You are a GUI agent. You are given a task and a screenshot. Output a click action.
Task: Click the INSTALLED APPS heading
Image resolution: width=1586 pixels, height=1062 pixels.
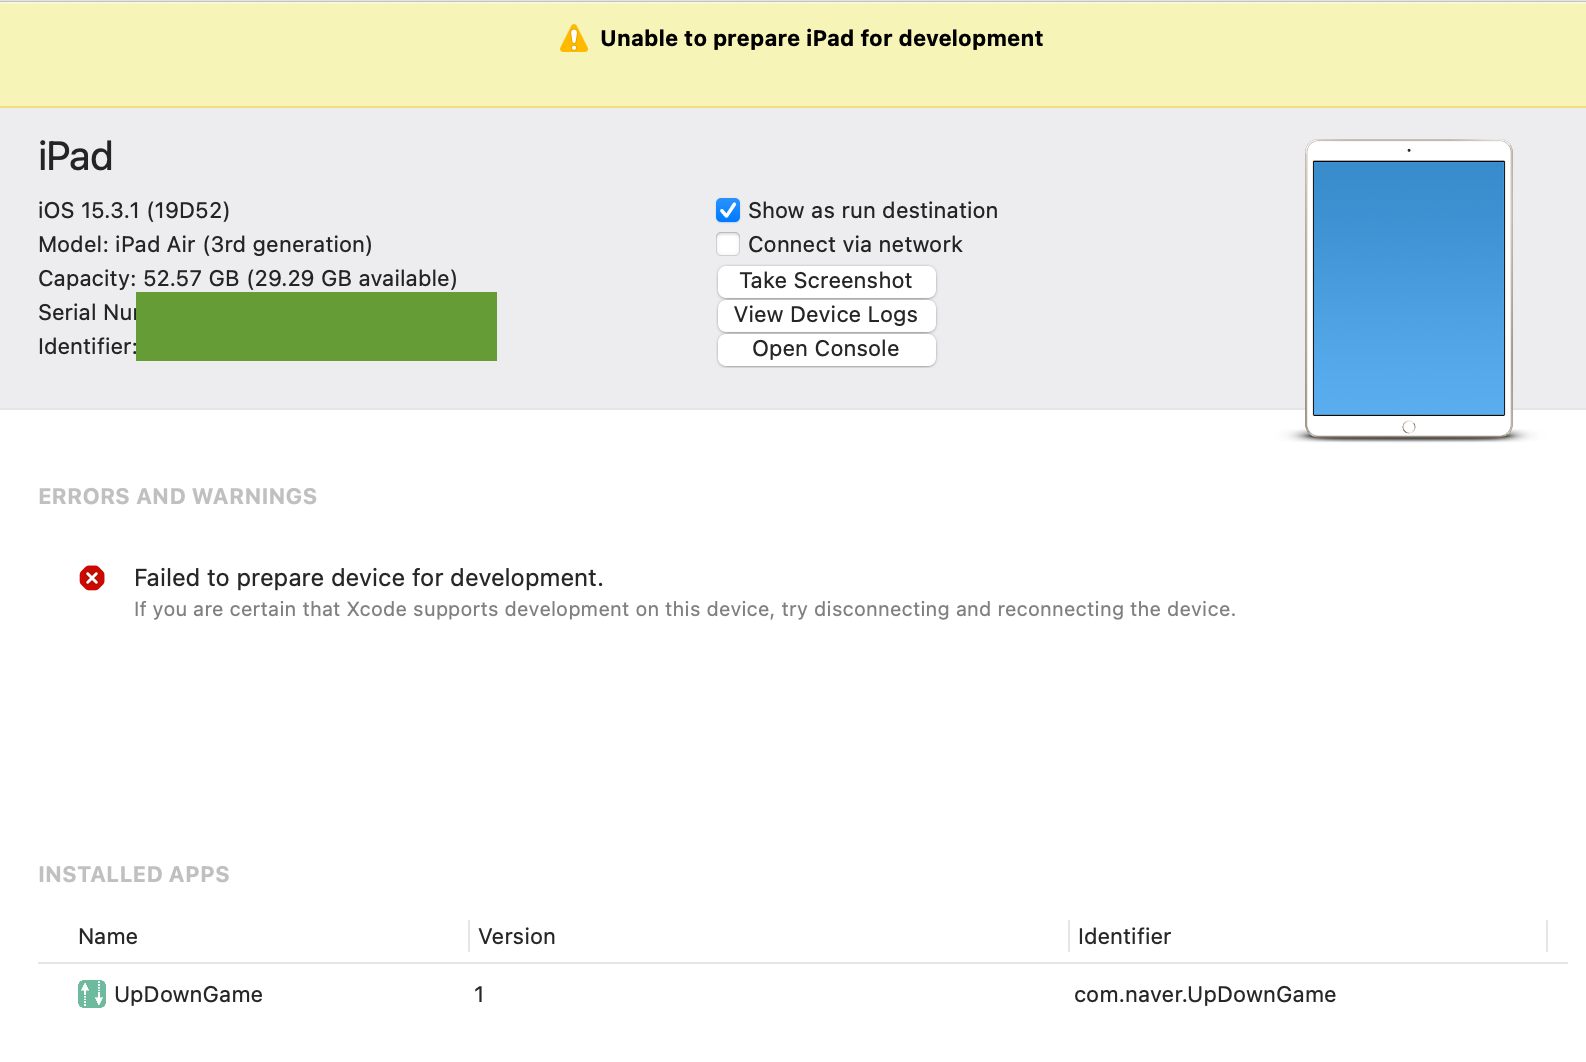[134, 874]
